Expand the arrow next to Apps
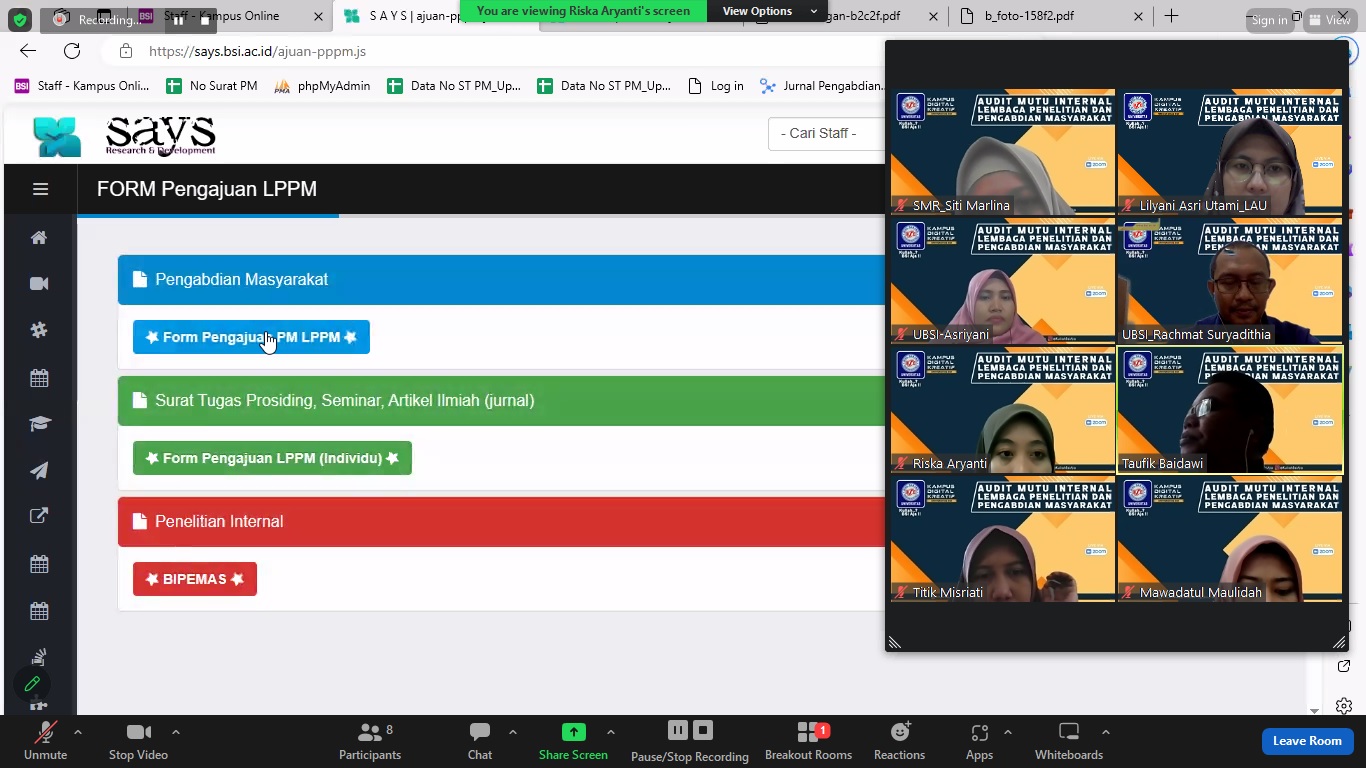This screenshot has width=1366, height=768. (1008, 732)
